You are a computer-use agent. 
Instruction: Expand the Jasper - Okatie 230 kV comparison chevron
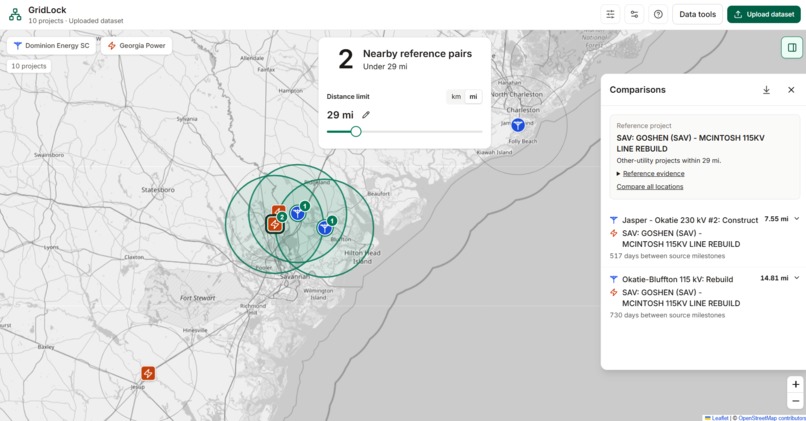796,219
